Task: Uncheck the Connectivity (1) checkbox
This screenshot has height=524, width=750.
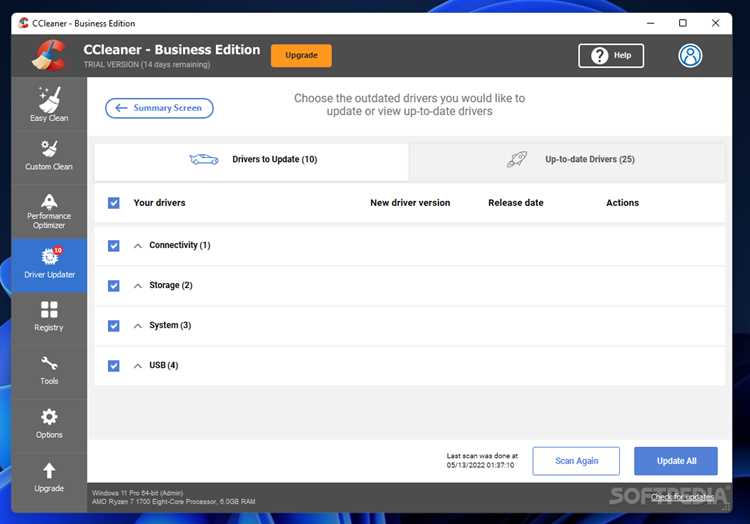Action: pos(114,246)
